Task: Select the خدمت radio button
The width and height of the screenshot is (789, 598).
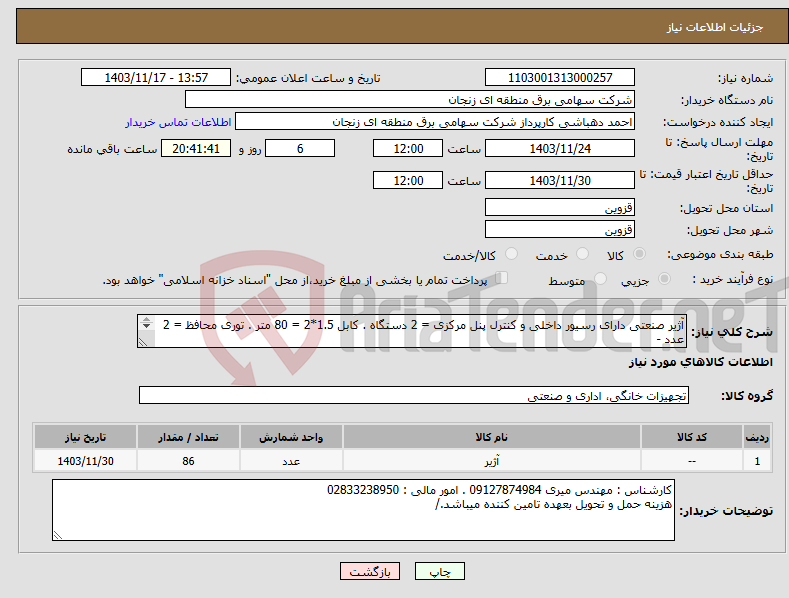Action: [582, 254]
